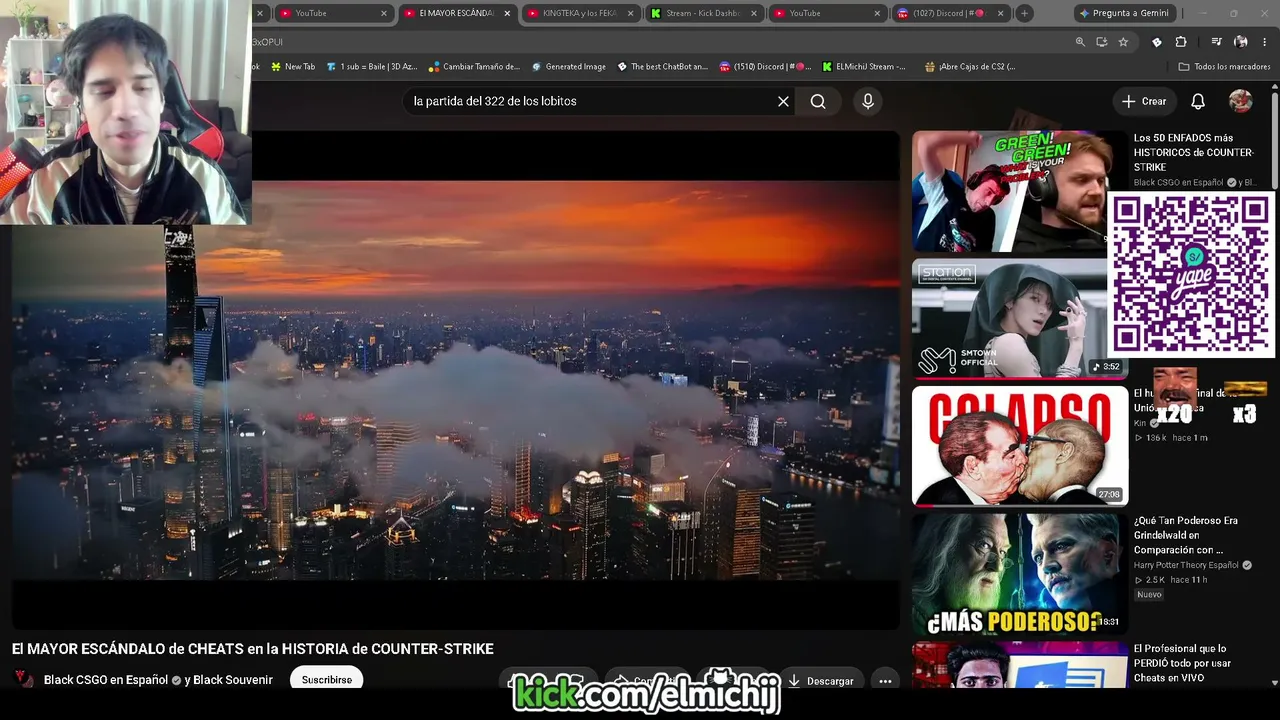Open the New Tab bookmark
Viewport: 1280px width, 720px height.
[x=292, y=67]
